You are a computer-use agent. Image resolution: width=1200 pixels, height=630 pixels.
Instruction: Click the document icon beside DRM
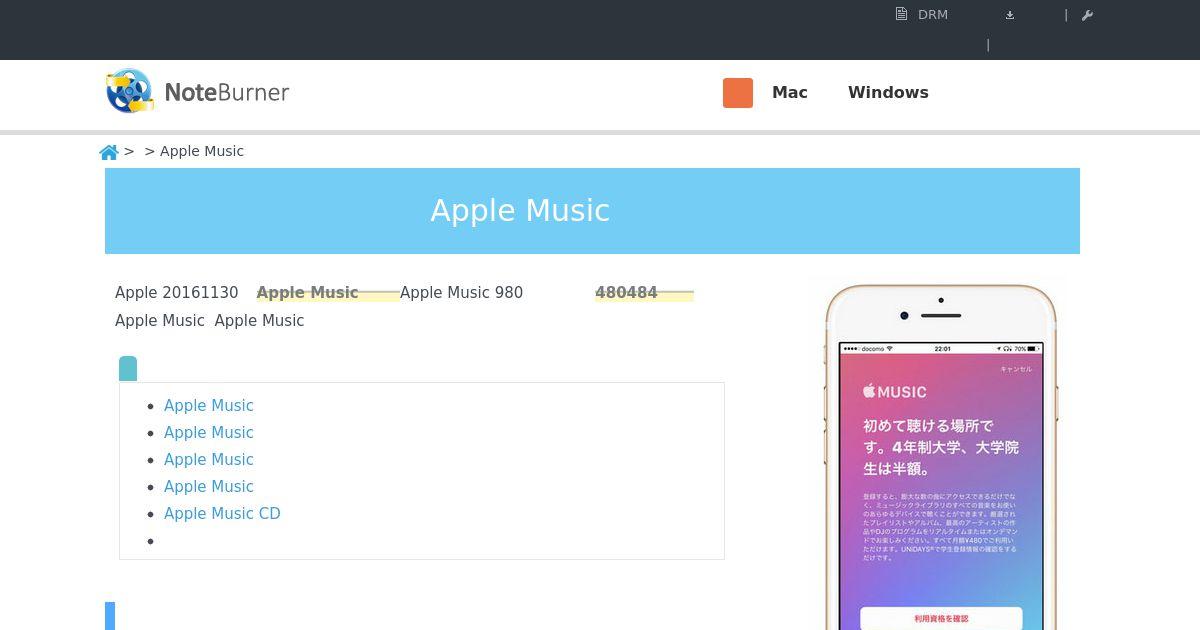click(x=901, y=14)
